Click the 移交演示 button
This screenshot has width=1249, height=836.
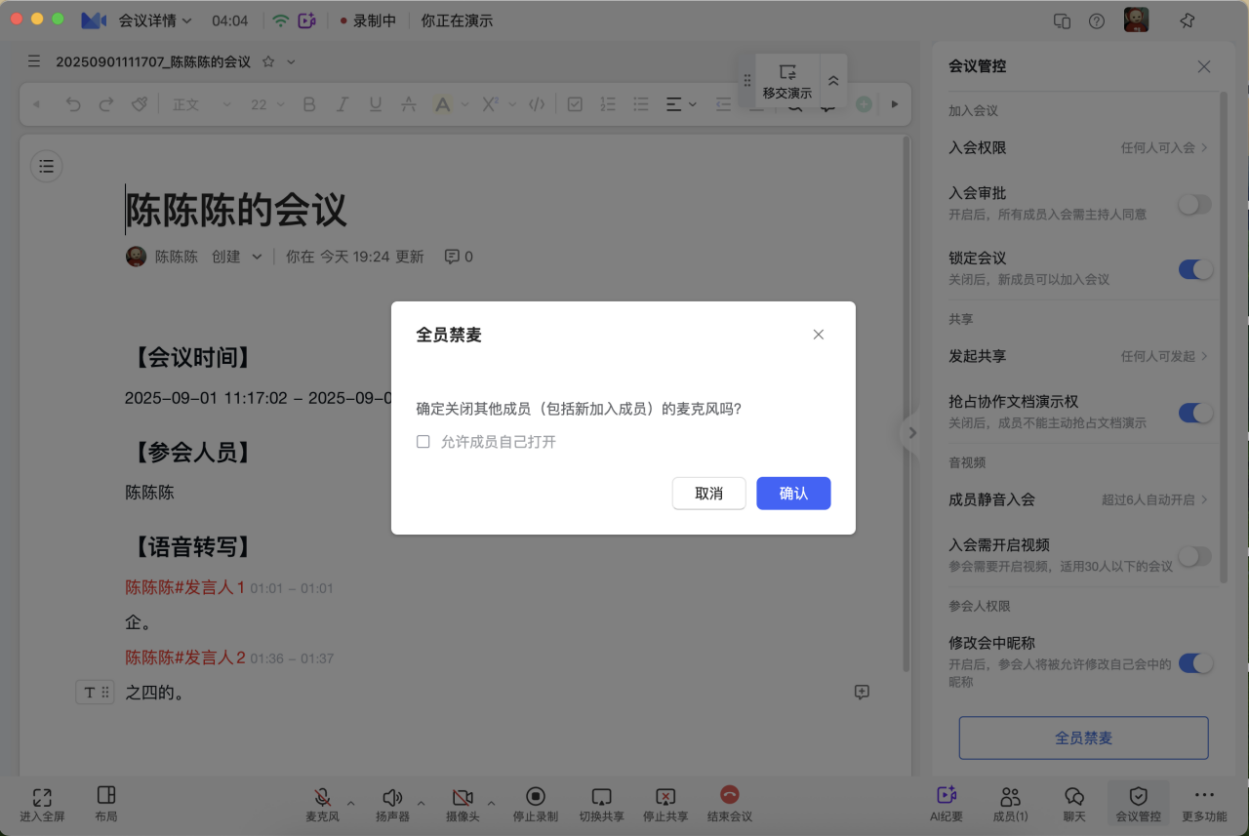point(787,82)
